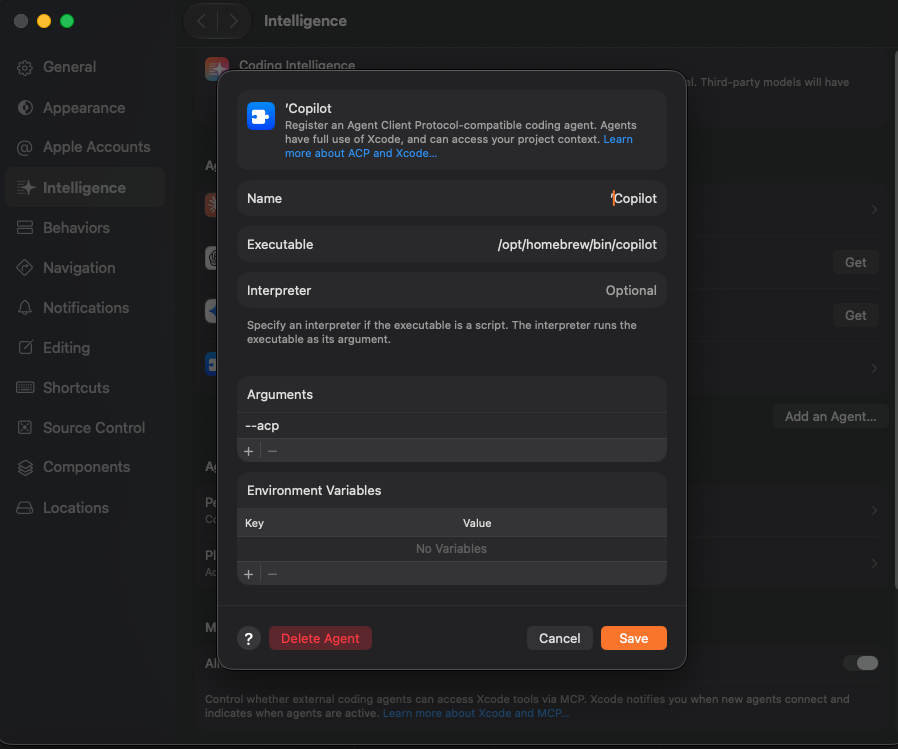Screen dimensions: 898x749
Task: Click the settings window vertical scrollbar
Action: click(895, 321)
